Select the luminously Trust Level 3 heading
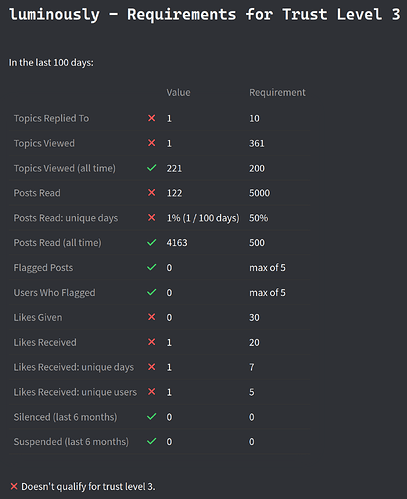Viewport: 407px width, 499px height. [x=205, y=15]
